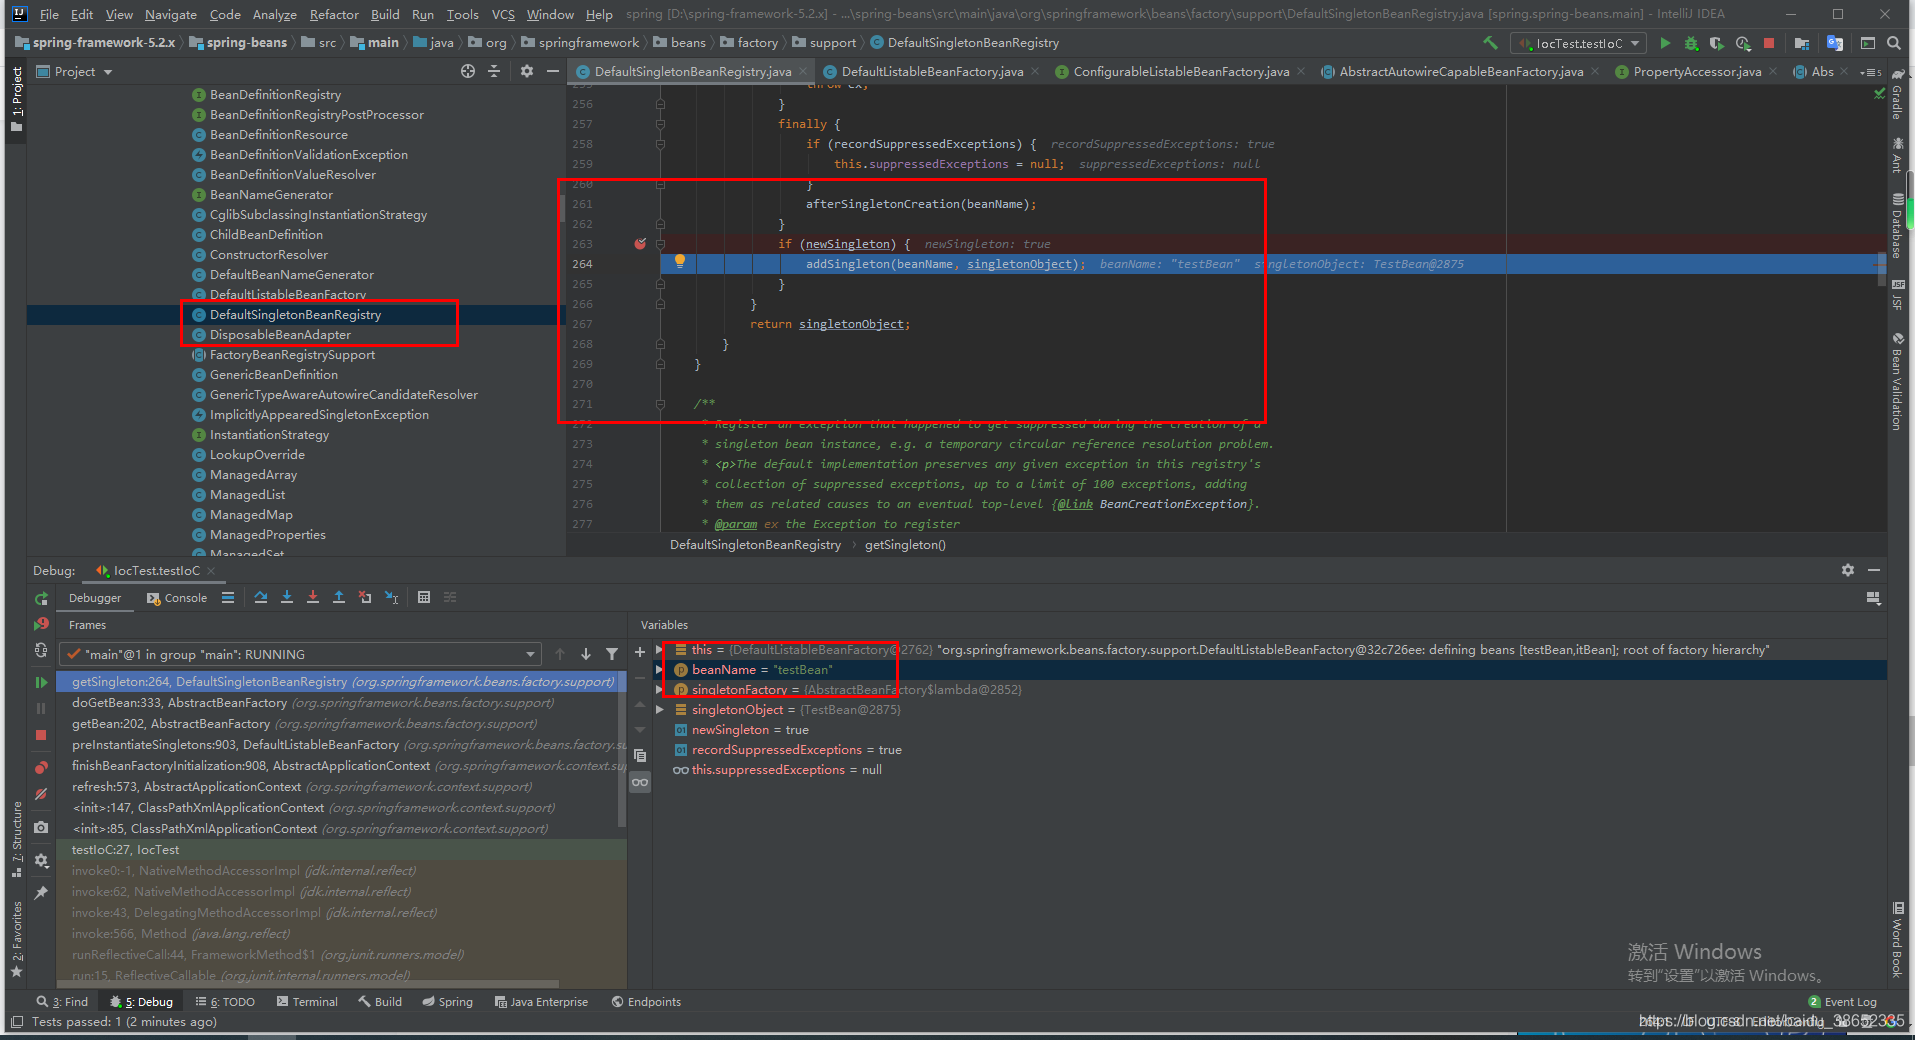Open the IocTest.testIoC run configuration dropdown
Screen dimensions: 1915x1040
tap(1579, 43)
